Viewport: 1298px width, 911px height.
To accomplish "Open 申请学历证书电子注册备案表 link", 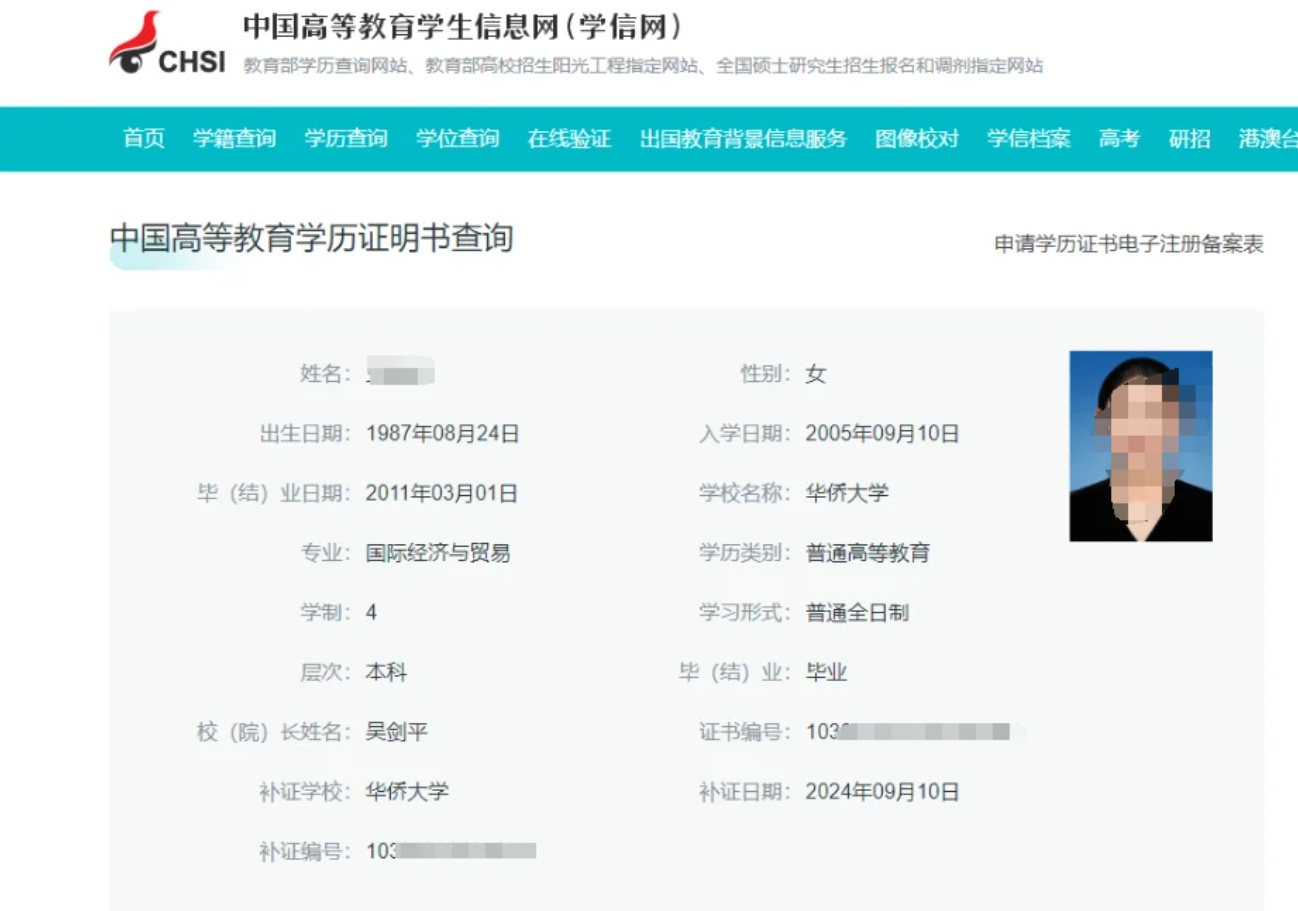I will tap(1129, 245).
